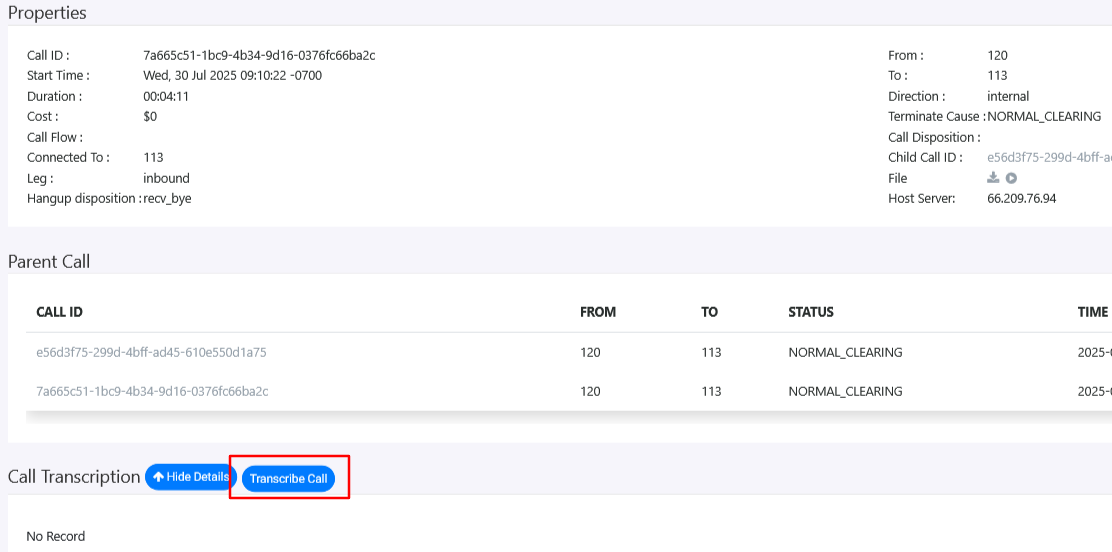Click the TIME column header
The width and height of the screenshot is (1112, 552).
coord(1092,312)
